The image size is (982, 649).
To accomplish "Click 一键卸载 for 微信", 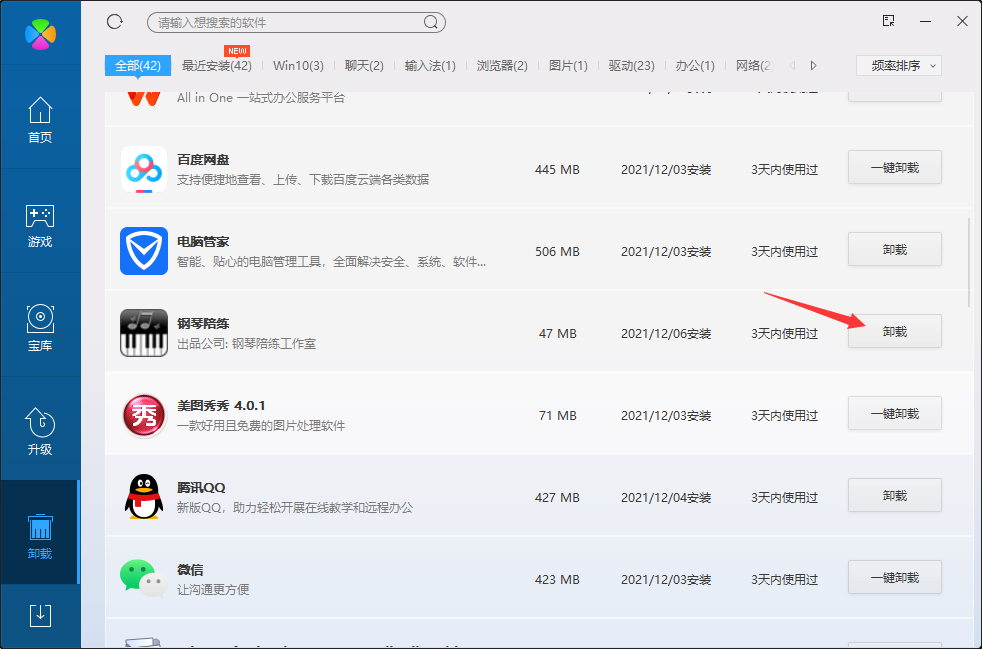I will (x=894, y=578).
